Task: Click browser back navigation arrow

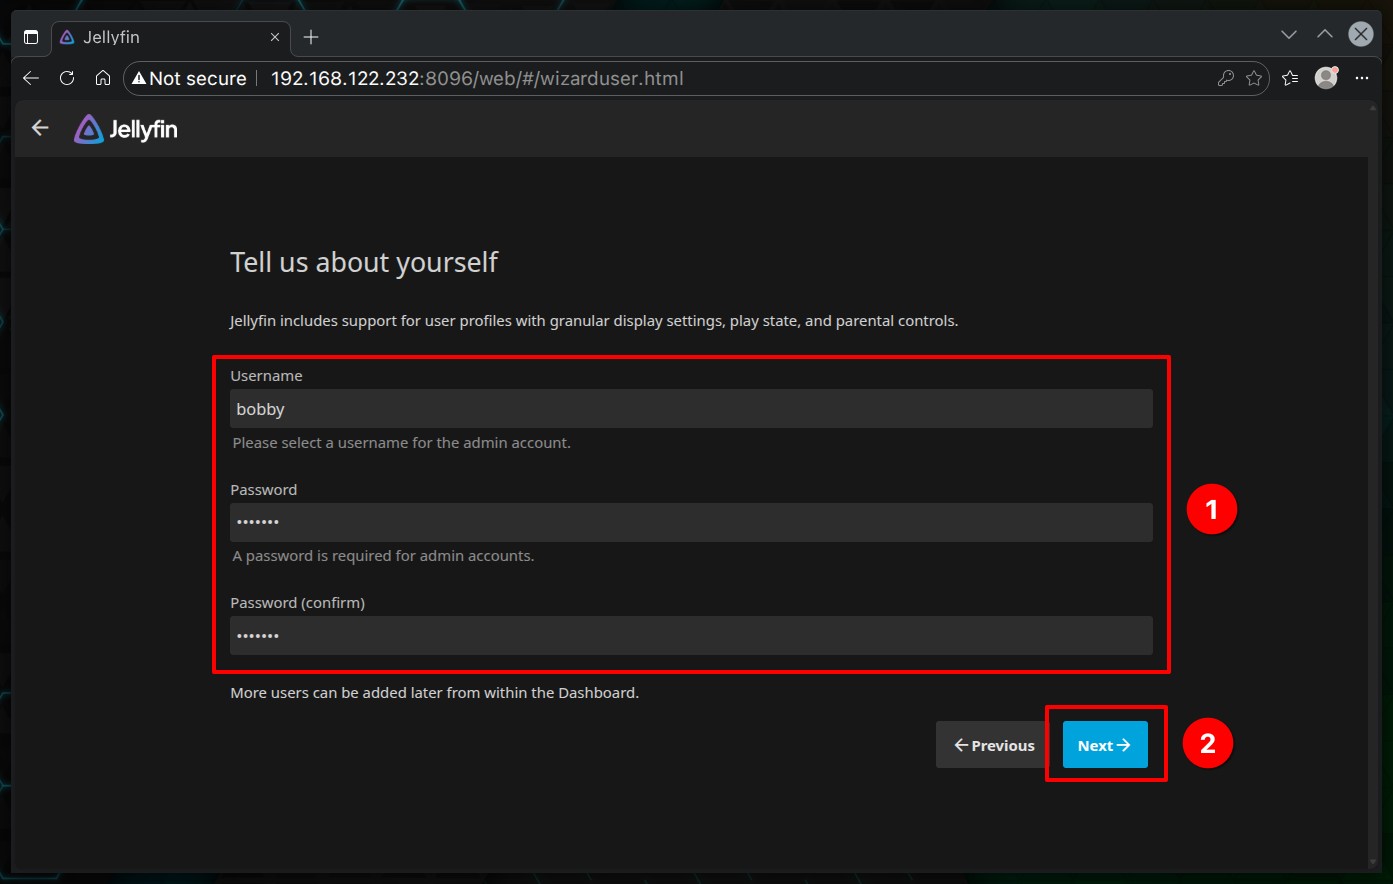Action: tap(31, 78)
